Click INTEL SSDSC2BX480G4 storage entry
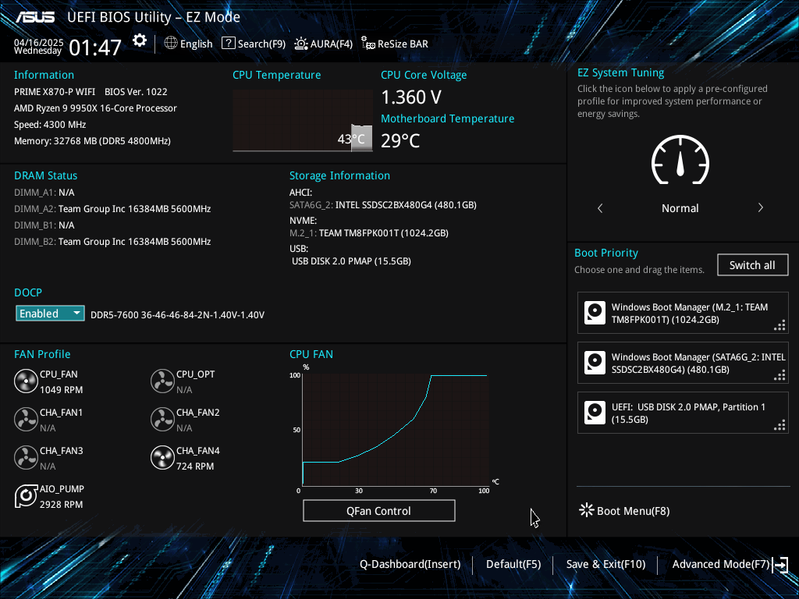 click(x=383, y=205)
